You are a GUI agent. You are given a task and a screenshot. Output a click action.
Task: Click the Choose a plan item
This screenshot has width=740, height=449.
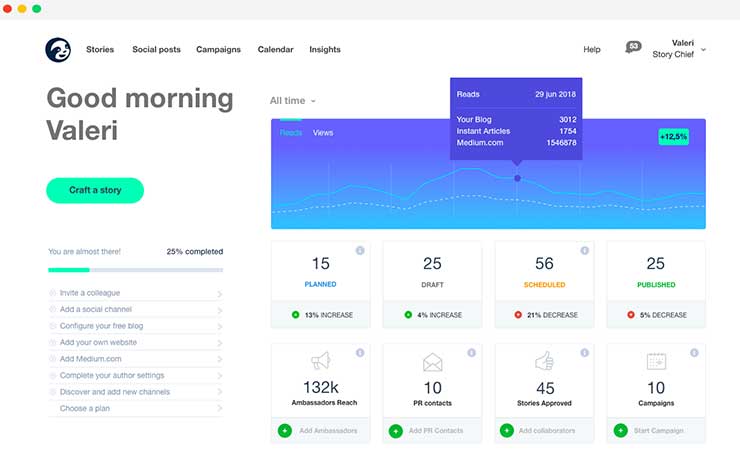point(135,408)
